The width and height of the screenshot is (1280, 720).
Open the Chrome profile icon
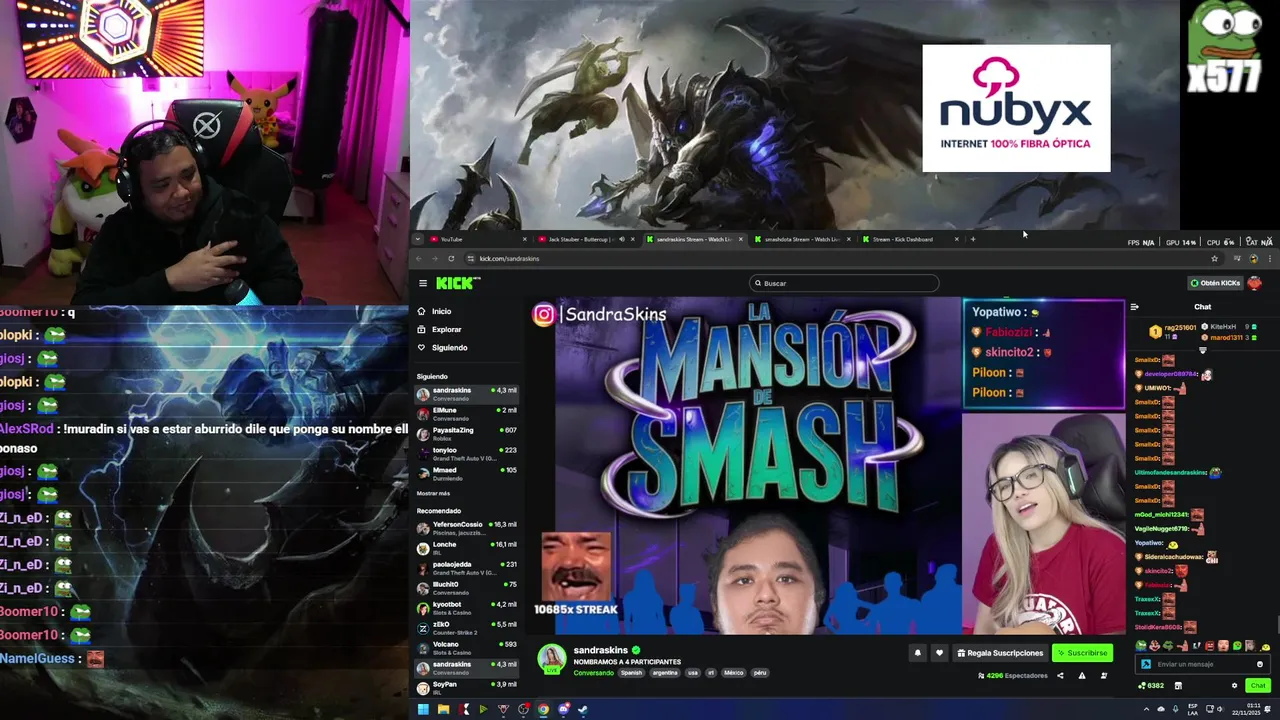tap(1254, 258)
